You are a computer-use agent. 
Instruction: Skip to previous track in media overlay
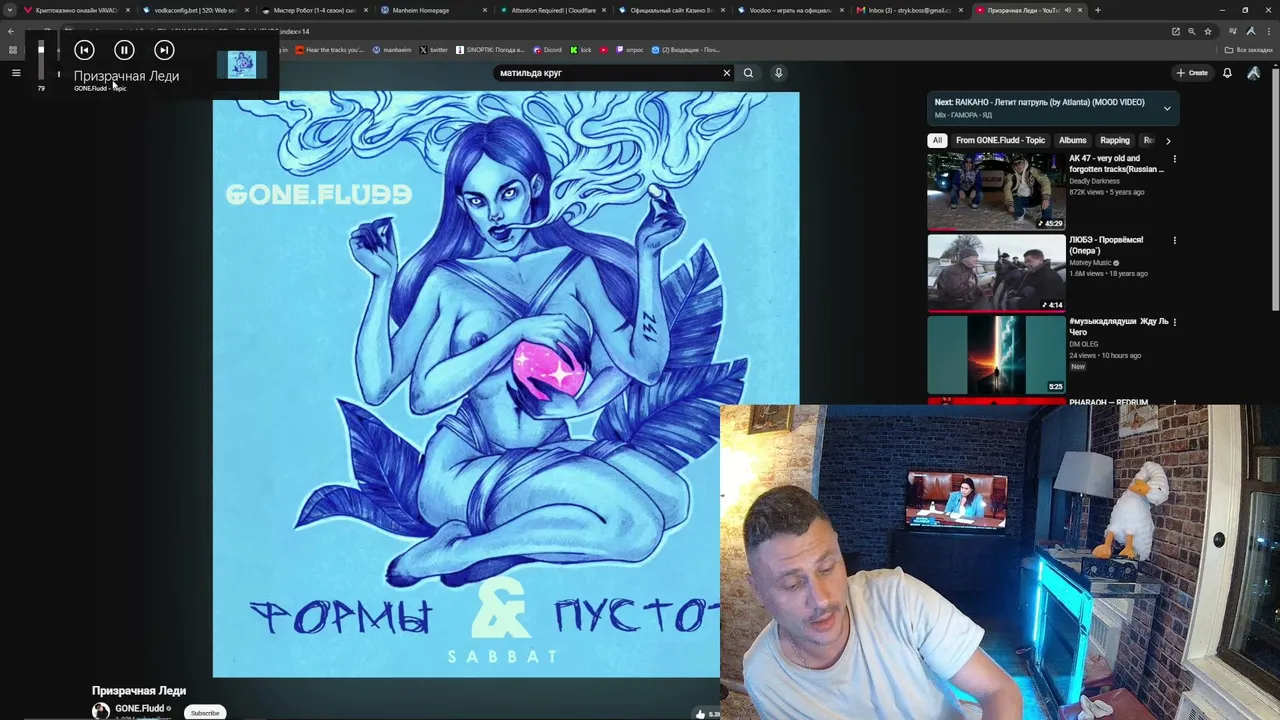pos(84,50)
